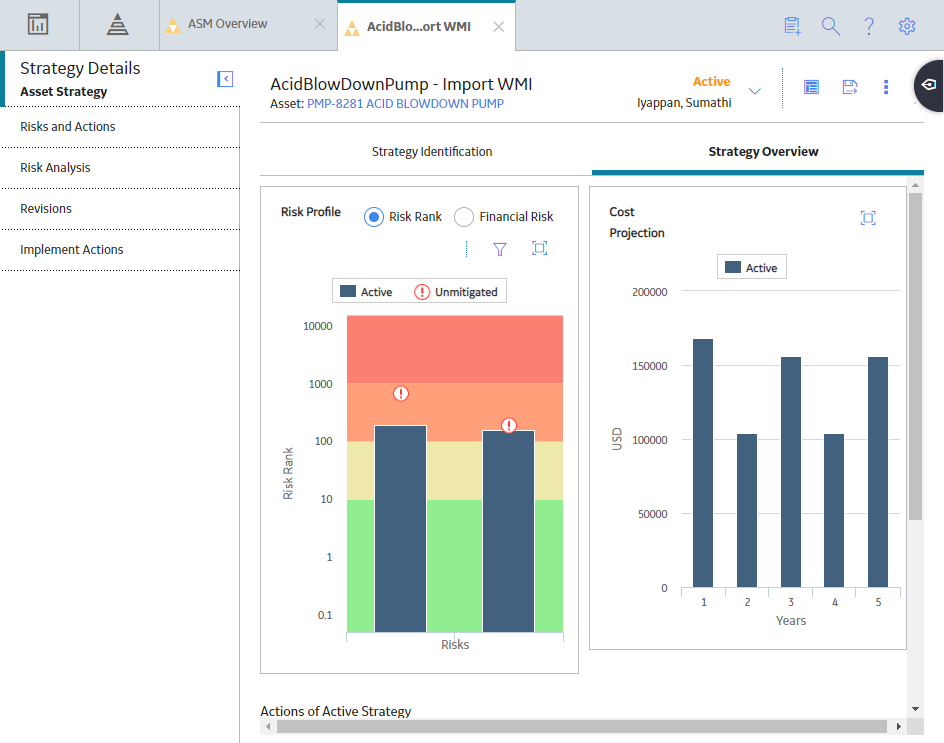This screenshot has height=743, width=944.
Task: Click the Year 5 cost bar
Action: click(x=878, y=472)
